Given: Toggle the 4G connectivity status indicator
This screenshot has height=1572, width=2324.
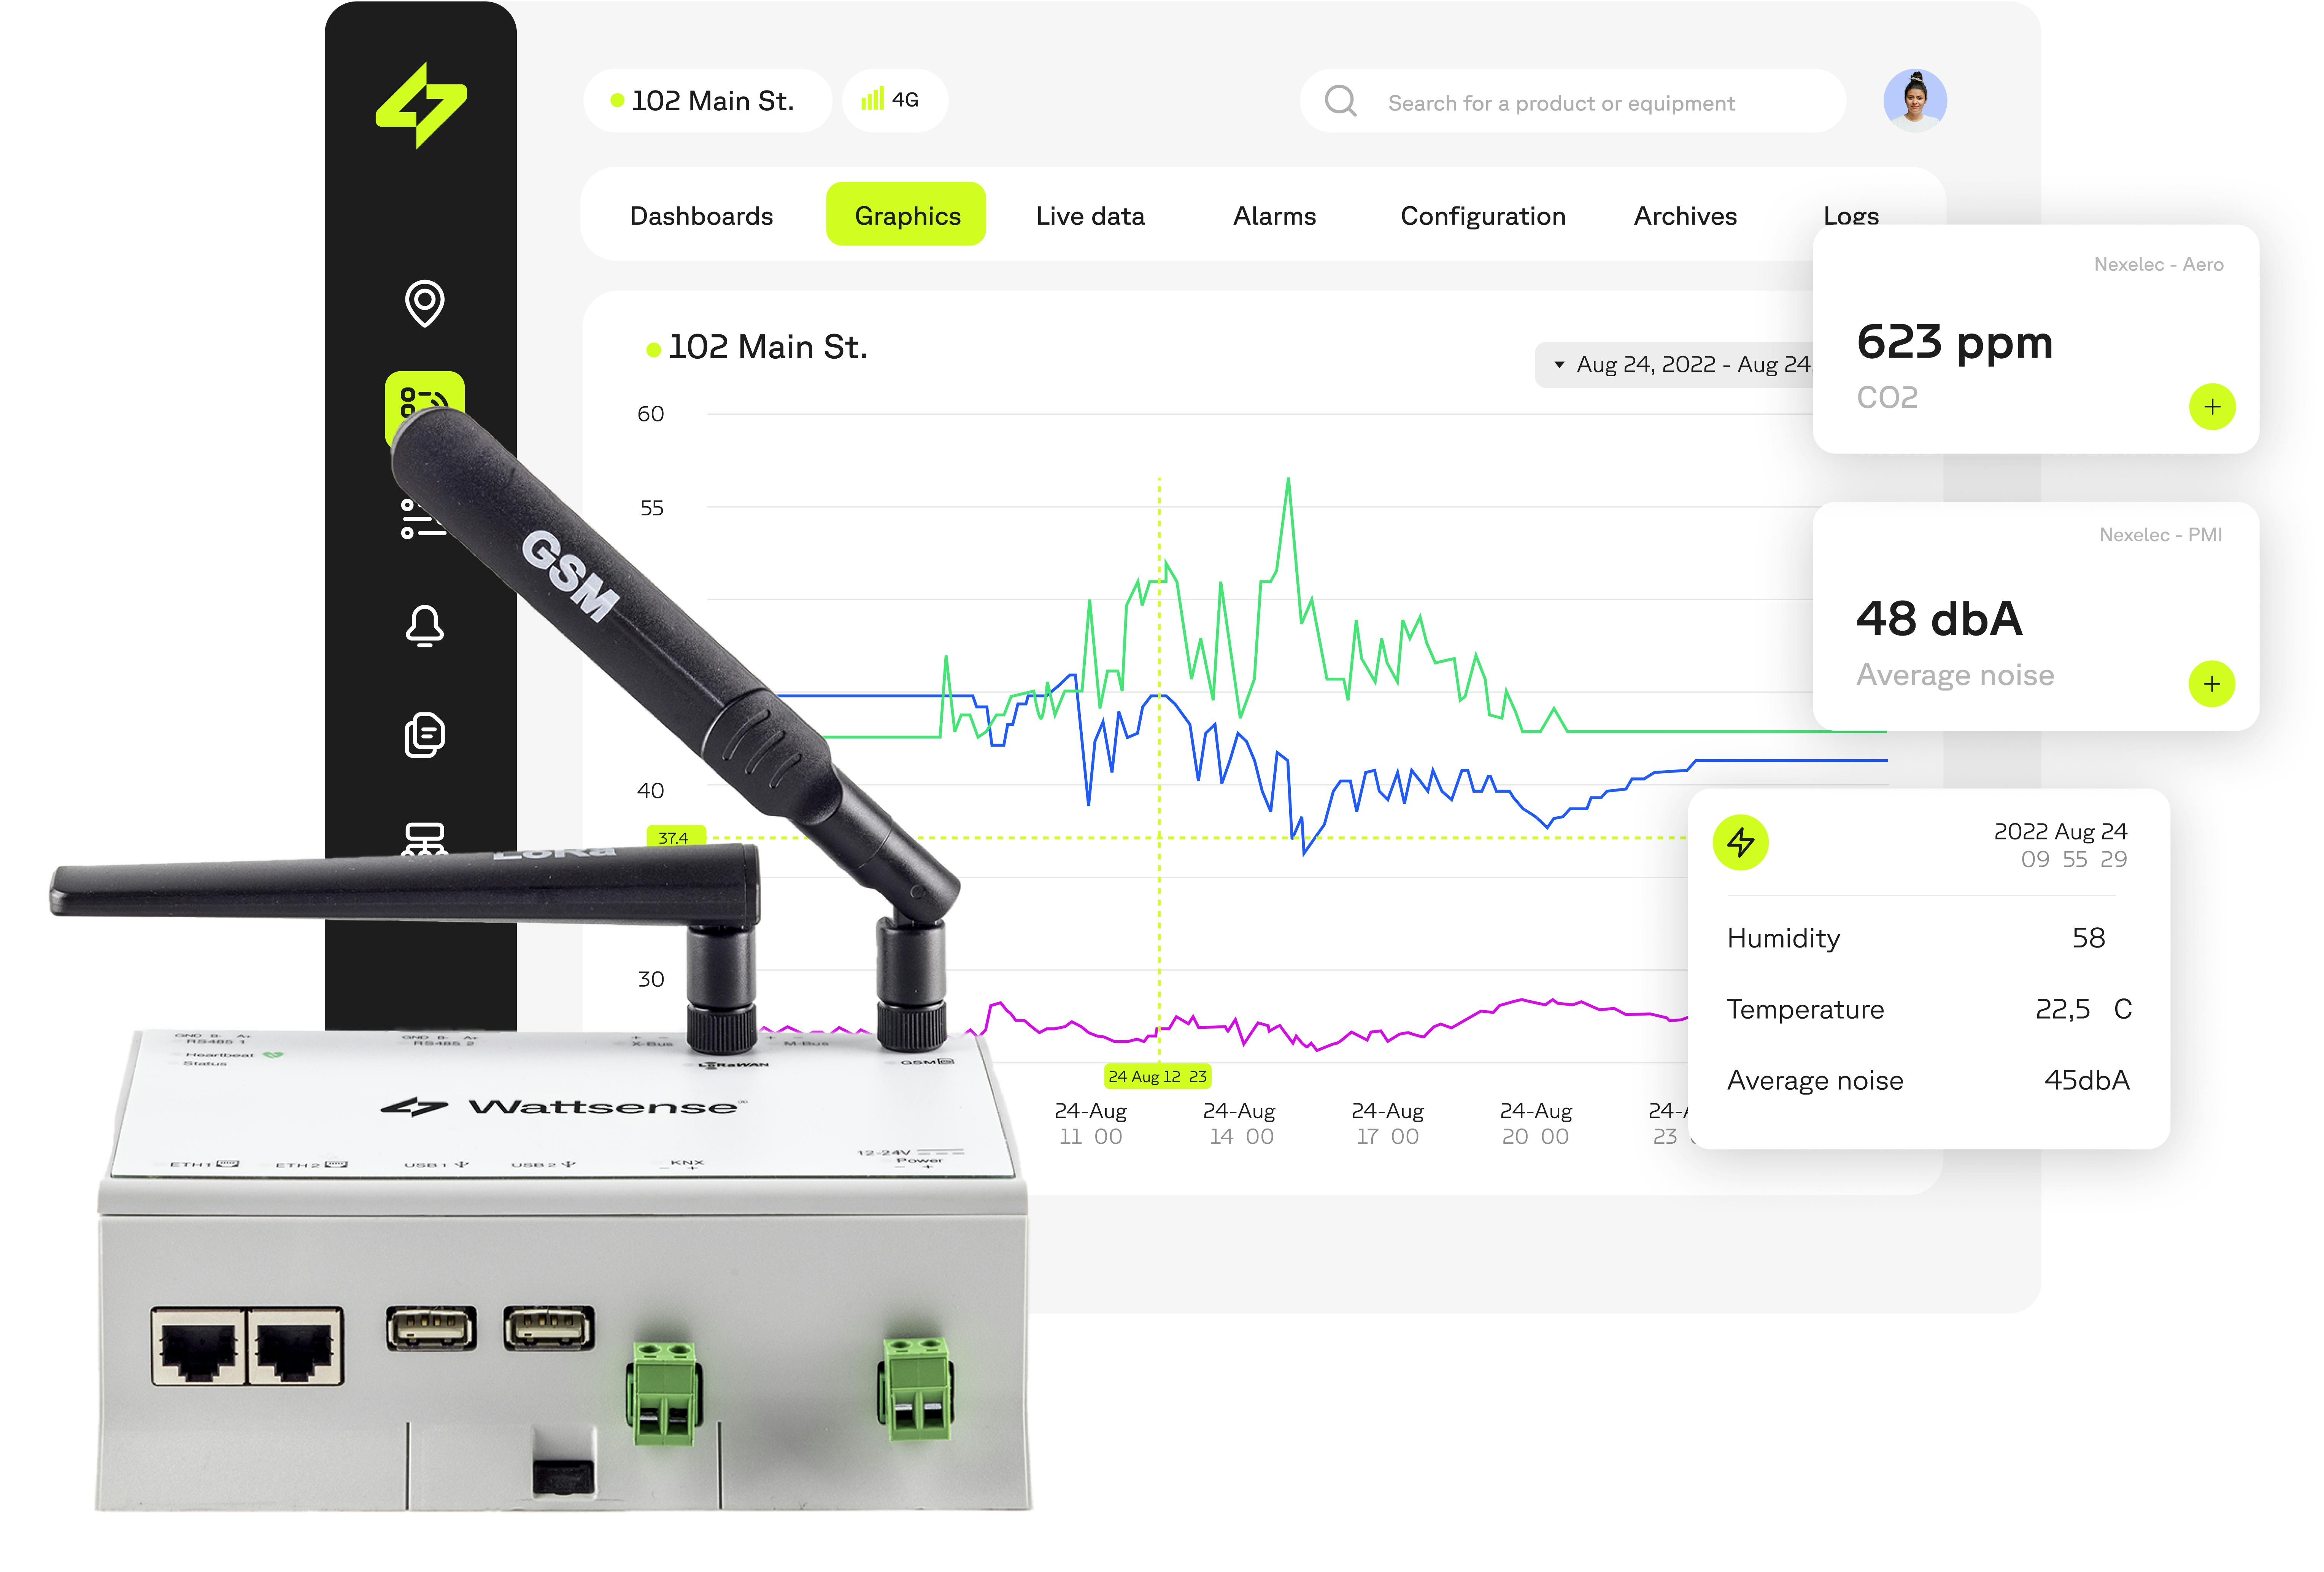Looking at the screenshot, I should pos(894,100).
